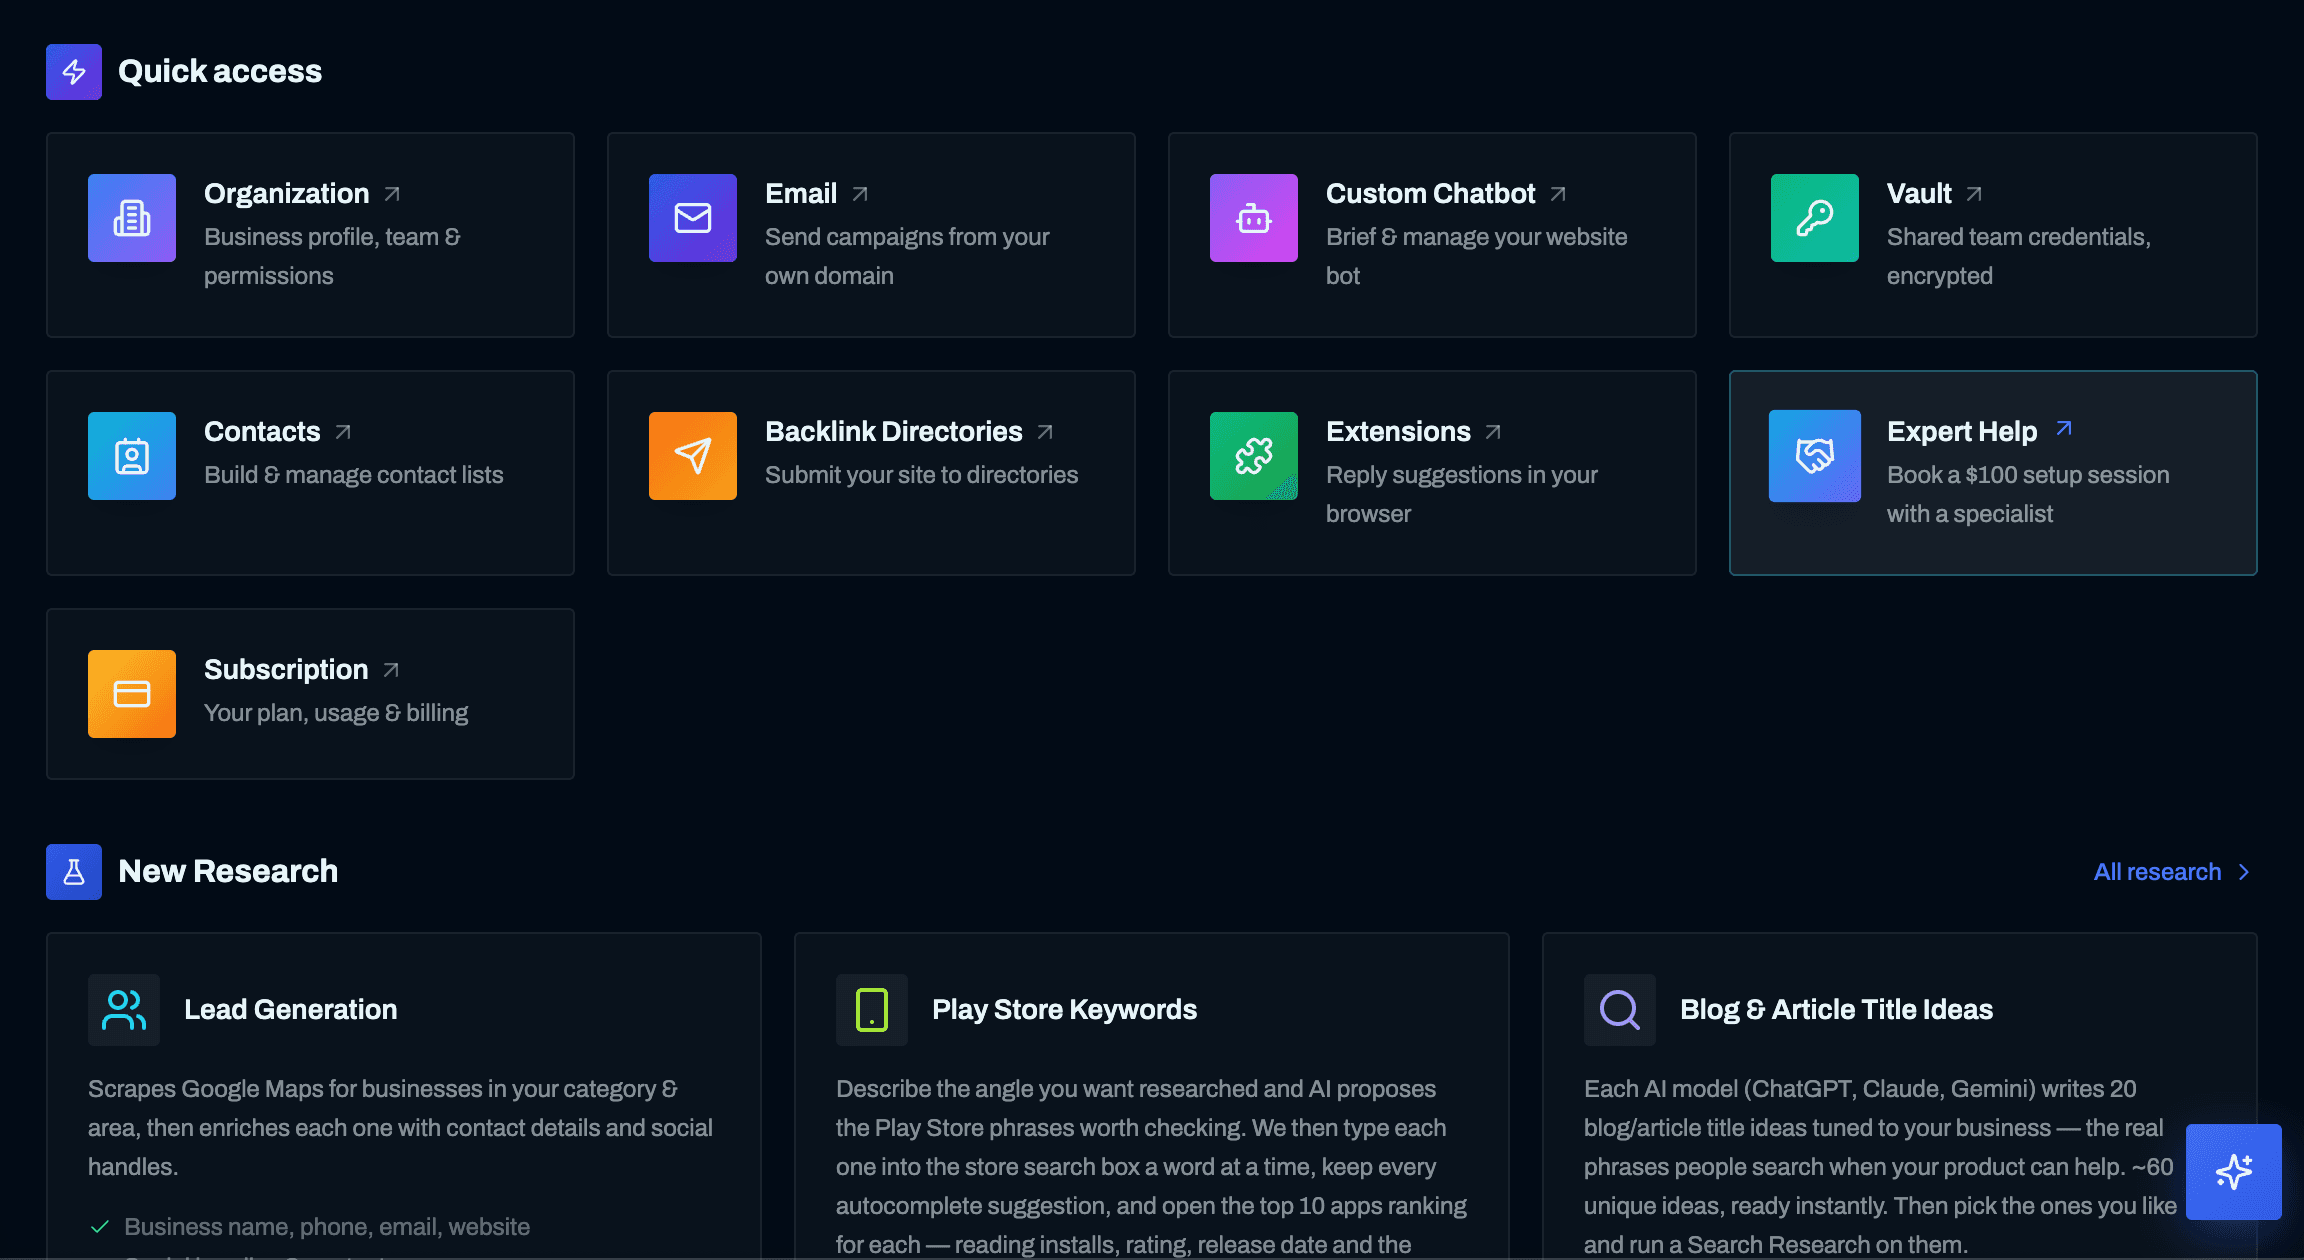Open the Organization building icon
Viewport: 2304px width, 1260px height.
click(132, 218)
